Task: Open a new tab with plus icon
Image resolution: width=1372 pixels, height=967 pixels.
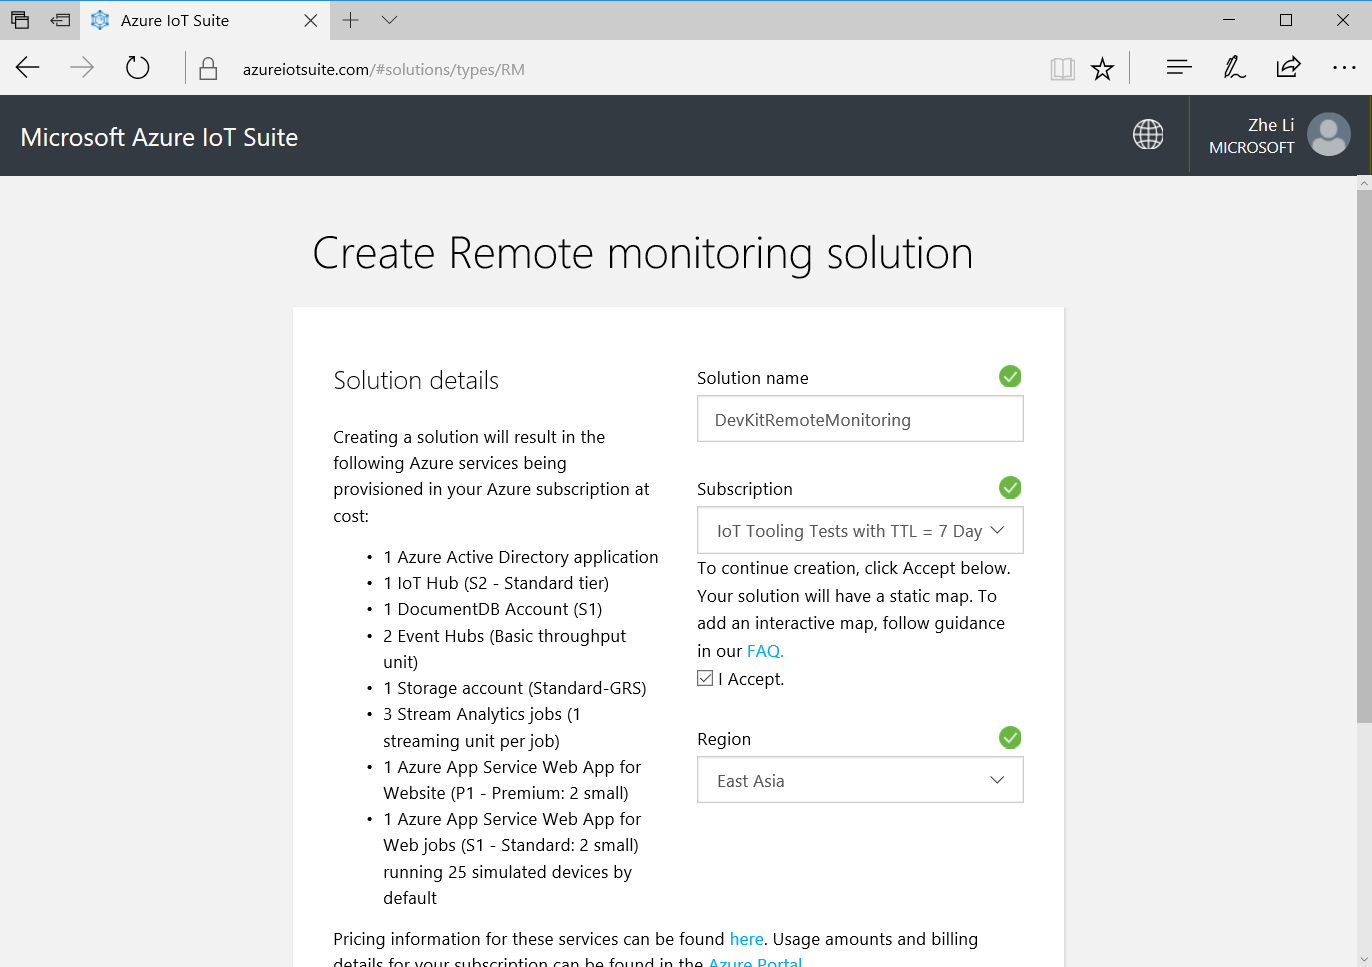Action: pyautogui.click(x=350, y=20)
